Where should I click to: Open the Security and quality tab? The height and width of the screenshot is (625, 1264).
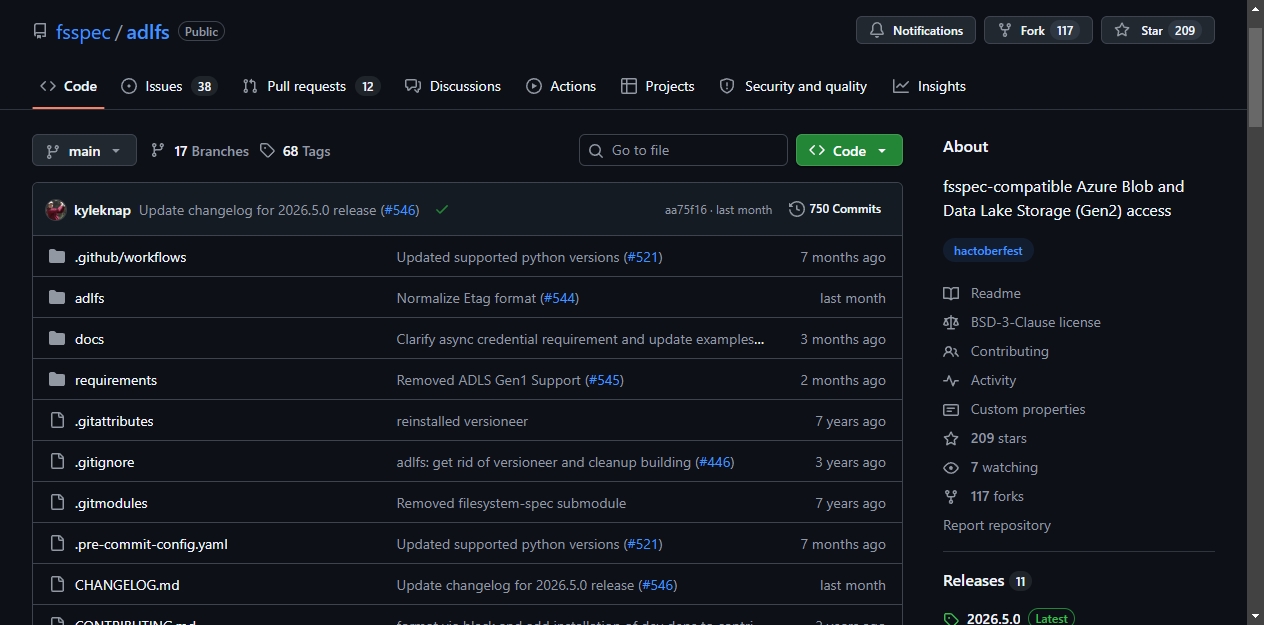coord(793,86)
